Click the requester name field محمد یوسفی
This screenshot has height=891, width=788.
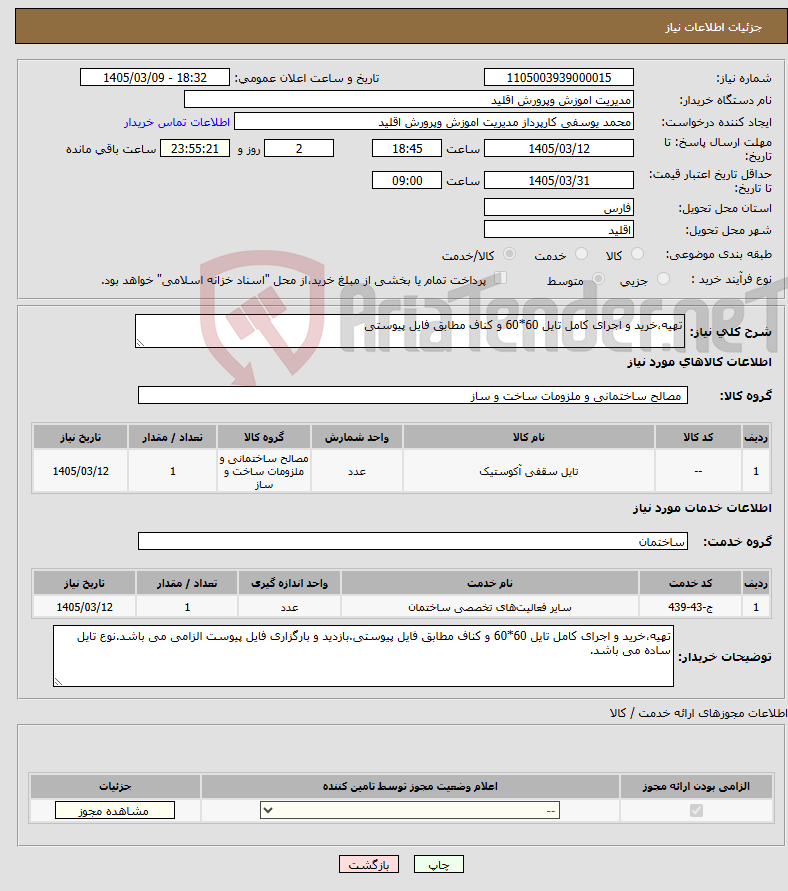click(x=434, y=122)
